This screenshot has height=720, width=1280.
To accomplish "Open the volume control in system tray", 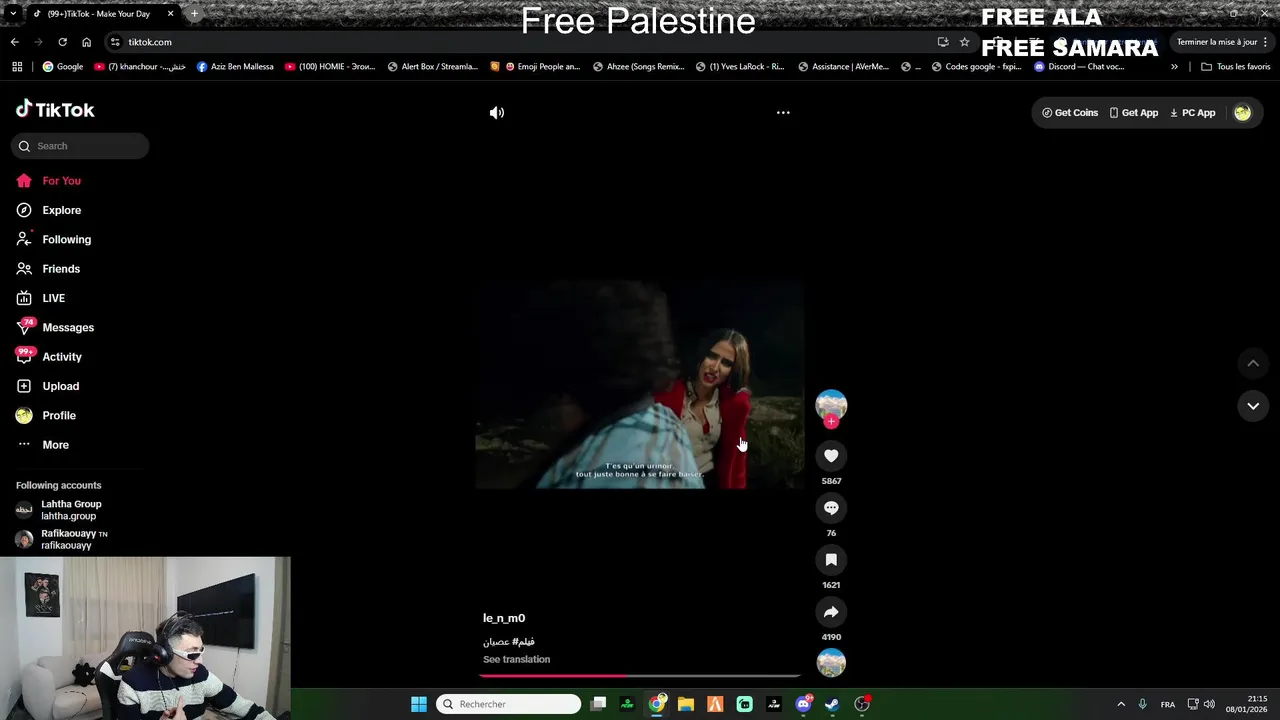I will click(x=1209, y=704).
